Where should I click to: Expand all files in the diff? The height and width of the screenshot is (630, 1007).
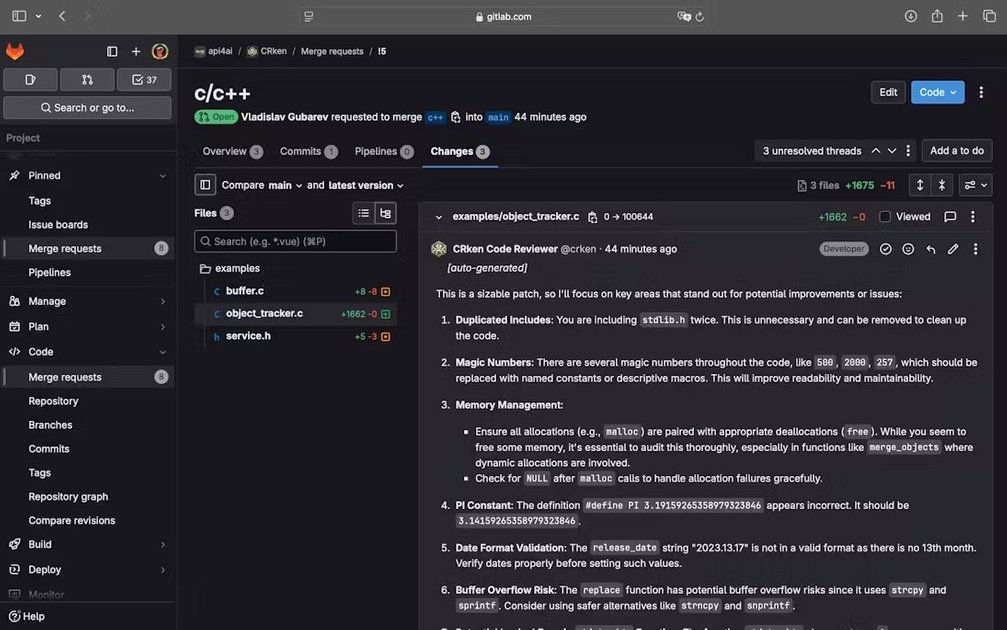pos(922,184)
